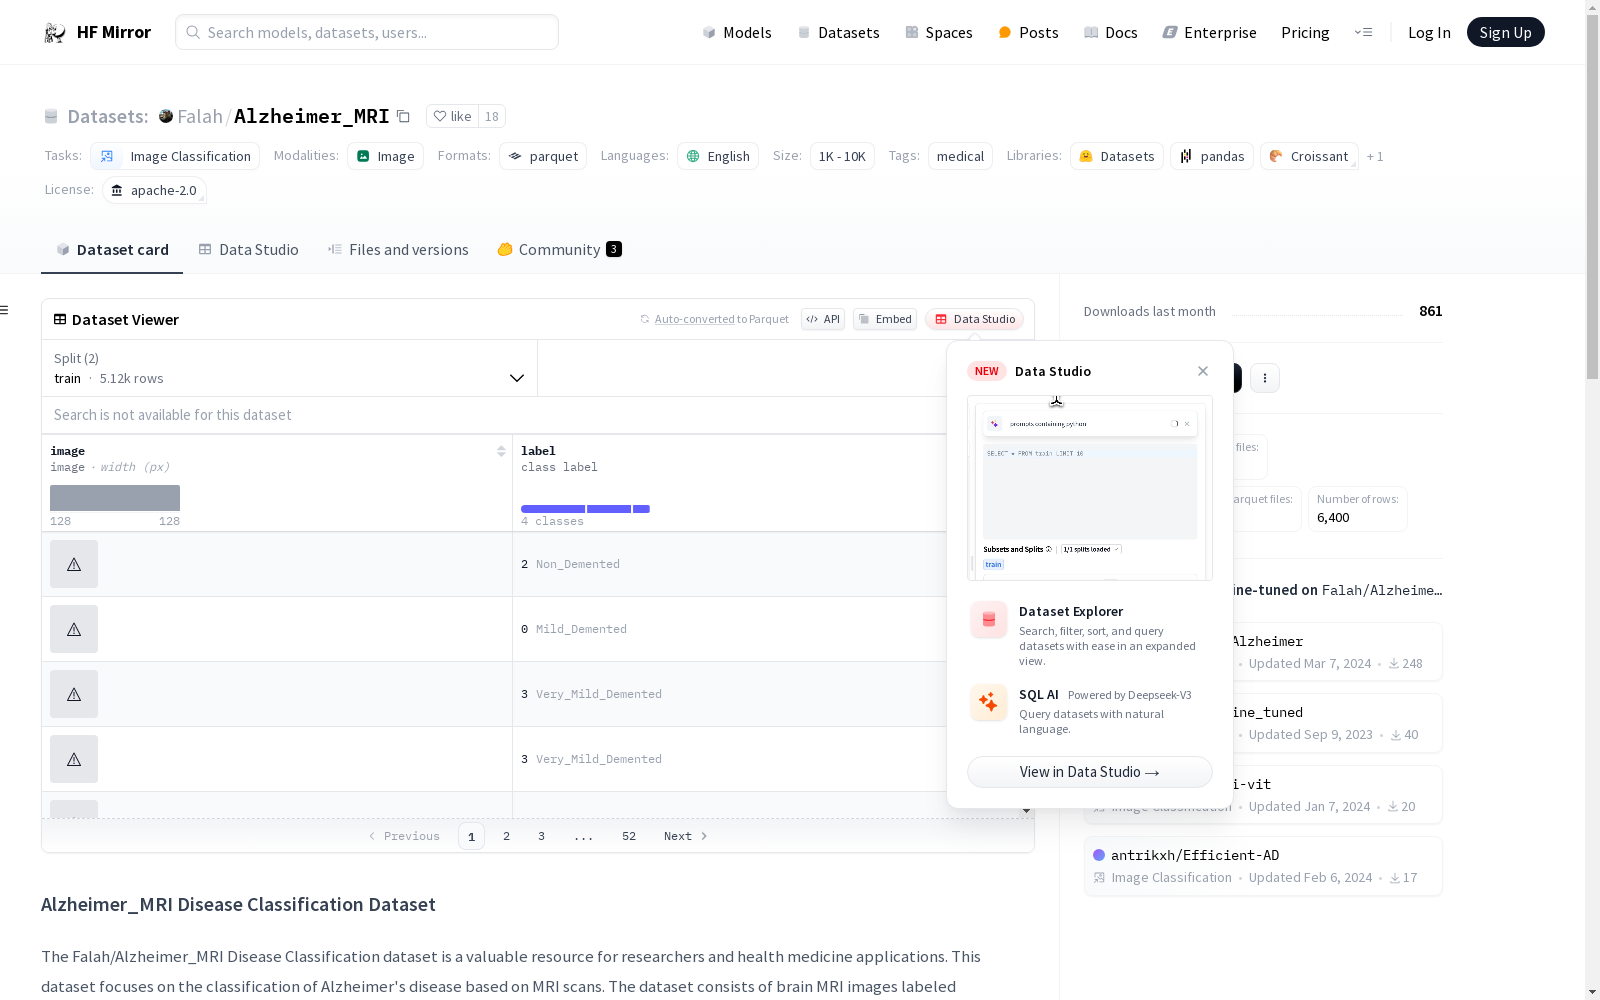1600x1000 pixels.
Task: Expand the Split train dropdown
Action: 290,368
